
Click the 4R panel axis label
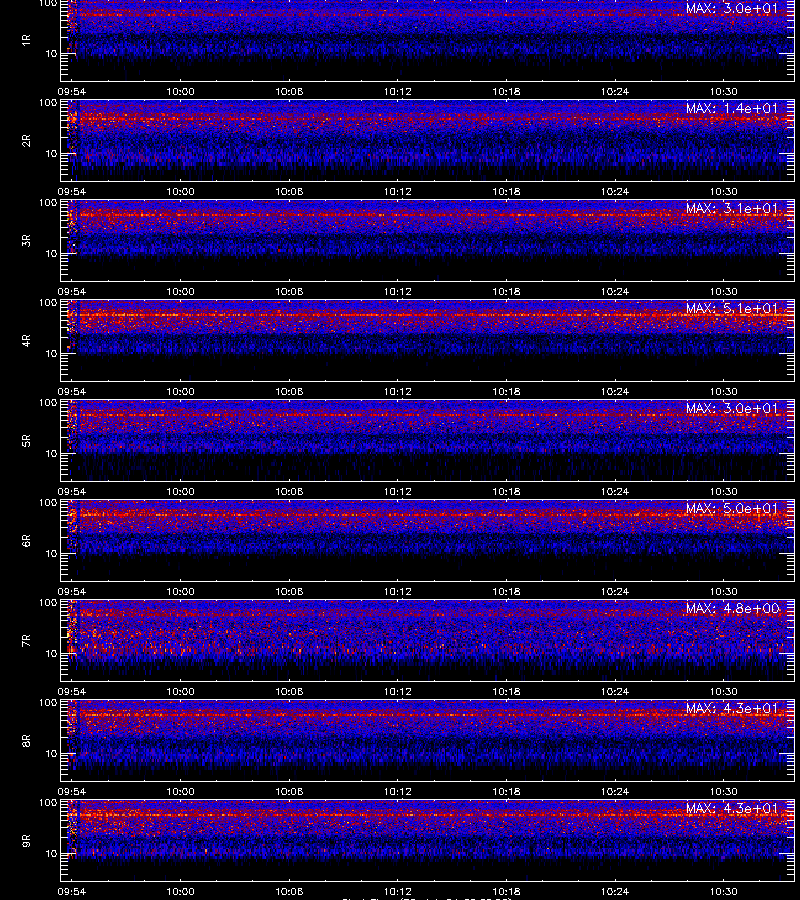pos(26,340)
